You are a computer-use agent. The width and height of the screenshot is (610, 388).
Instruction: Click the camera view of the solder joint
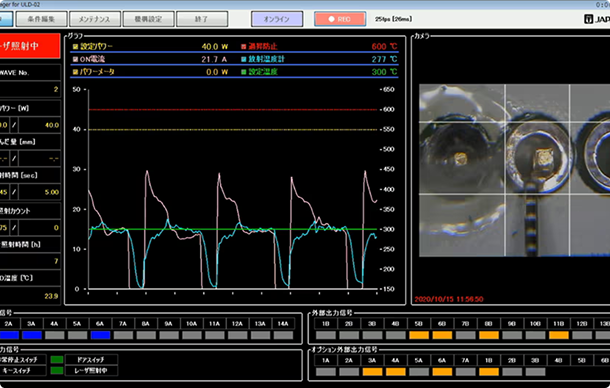pos(514,170)
